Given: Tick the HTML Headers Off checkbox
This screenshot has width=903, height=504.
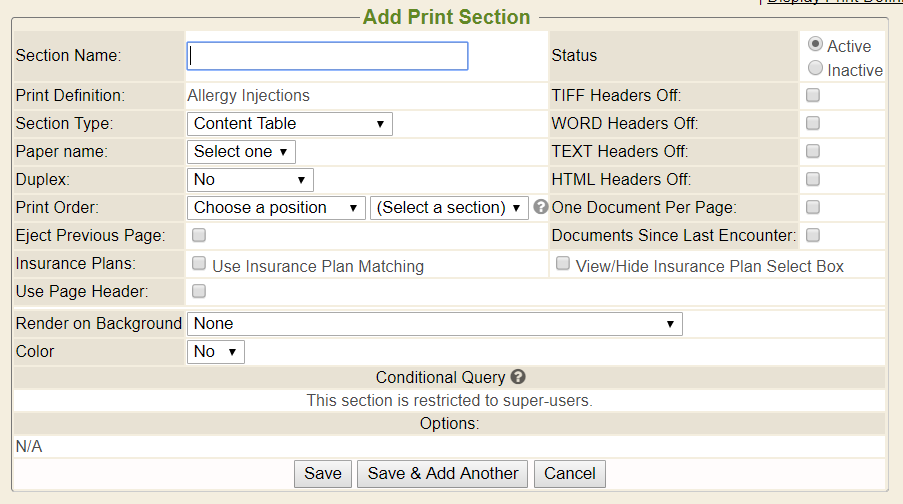Looking at the screenshot, I should click(x=813, y=179).
